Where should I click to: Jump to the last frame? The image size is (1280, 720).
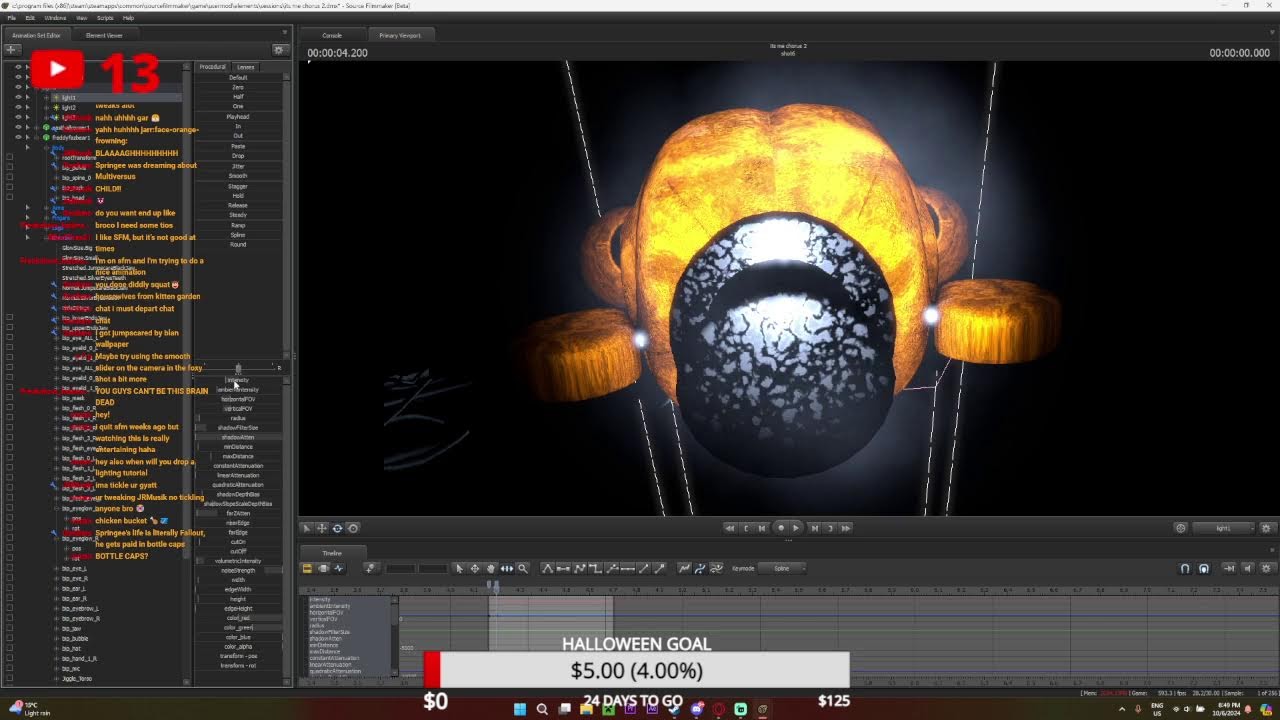846,528
